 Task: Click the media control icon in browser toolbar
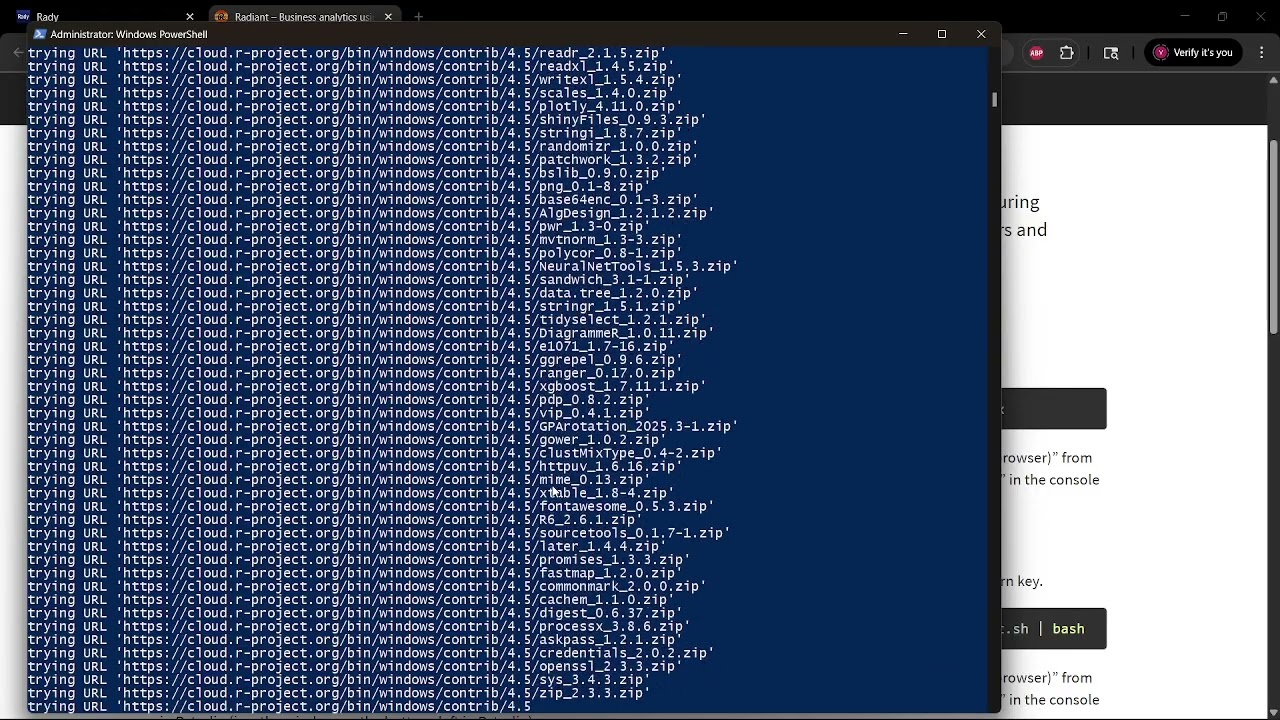pos(1111,53)
